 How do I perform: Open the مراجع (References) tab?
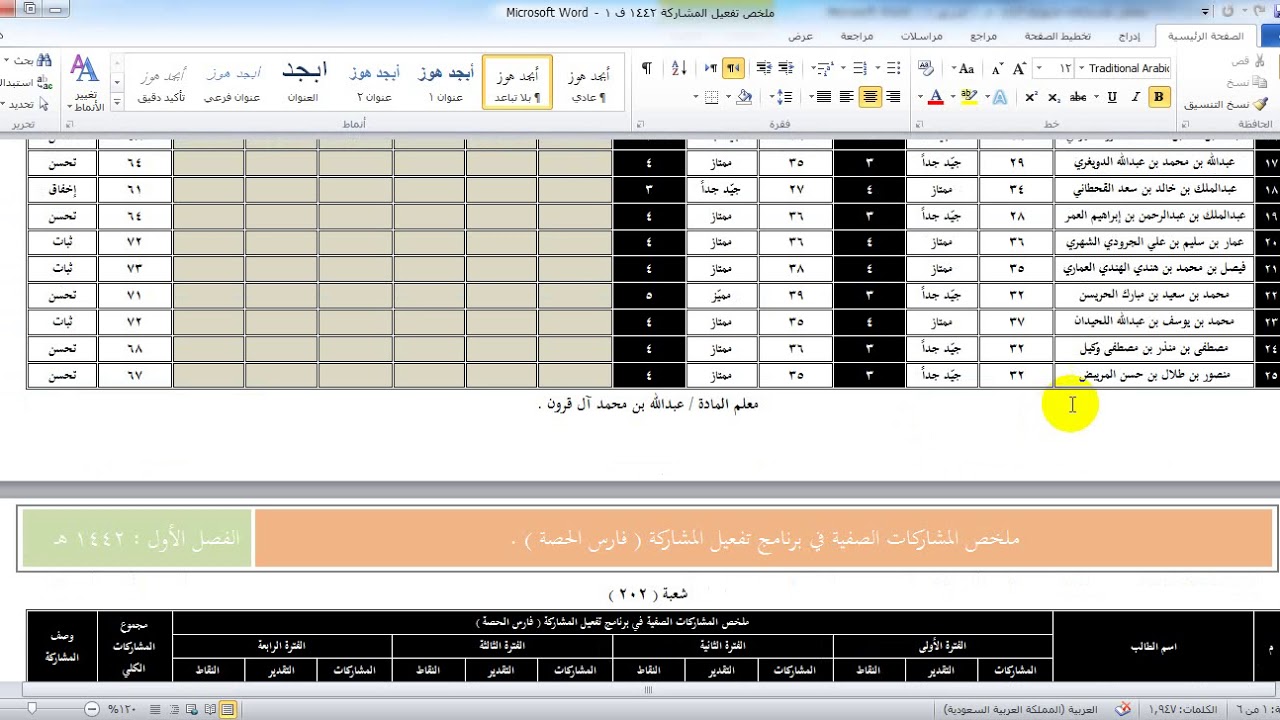tap(983, 36)
